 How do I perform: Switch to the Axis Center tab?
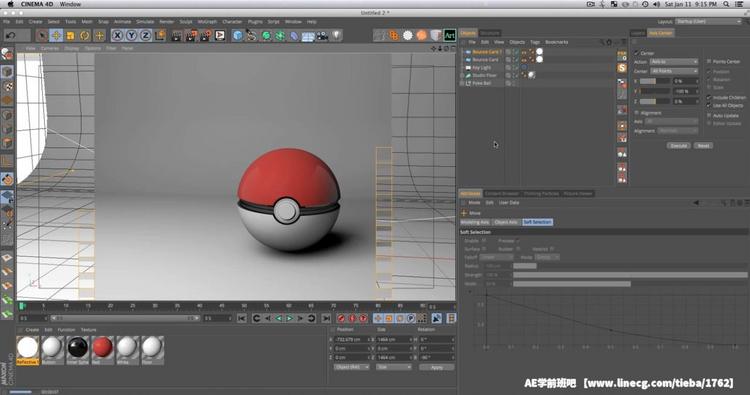tap(661, 33)
